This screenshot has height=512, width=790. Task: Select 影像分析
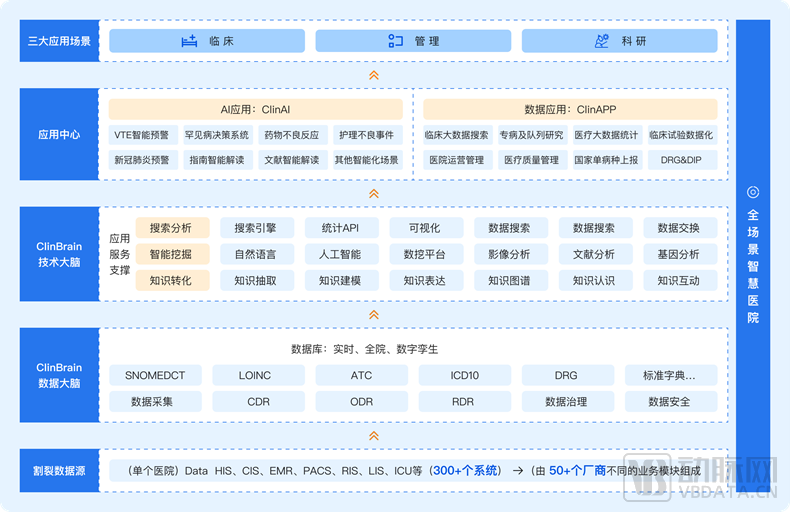pos(511,254)
